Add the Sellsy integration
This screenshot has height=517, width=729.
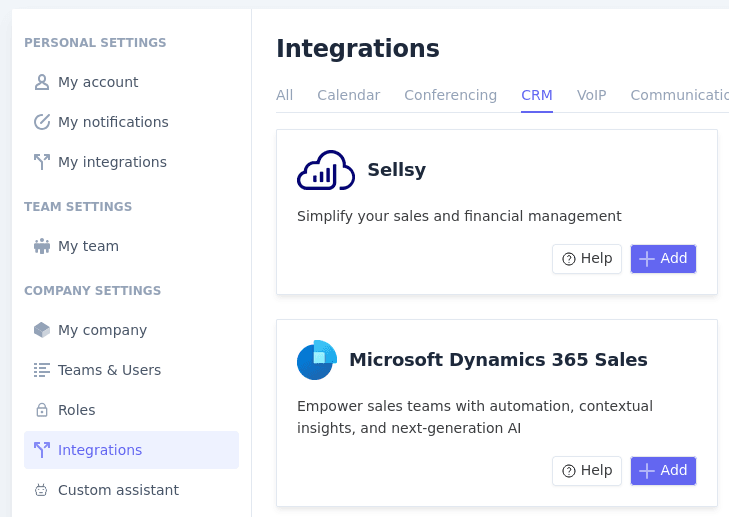(x=663, y=259)
